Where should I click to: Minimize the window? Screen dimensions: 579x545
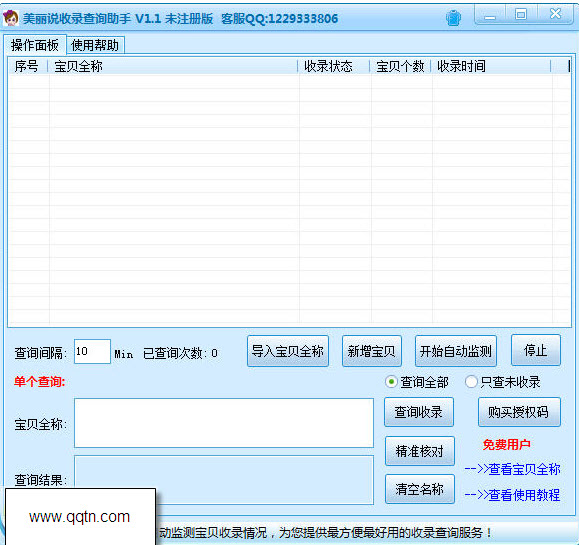click(x=490, y=16)
